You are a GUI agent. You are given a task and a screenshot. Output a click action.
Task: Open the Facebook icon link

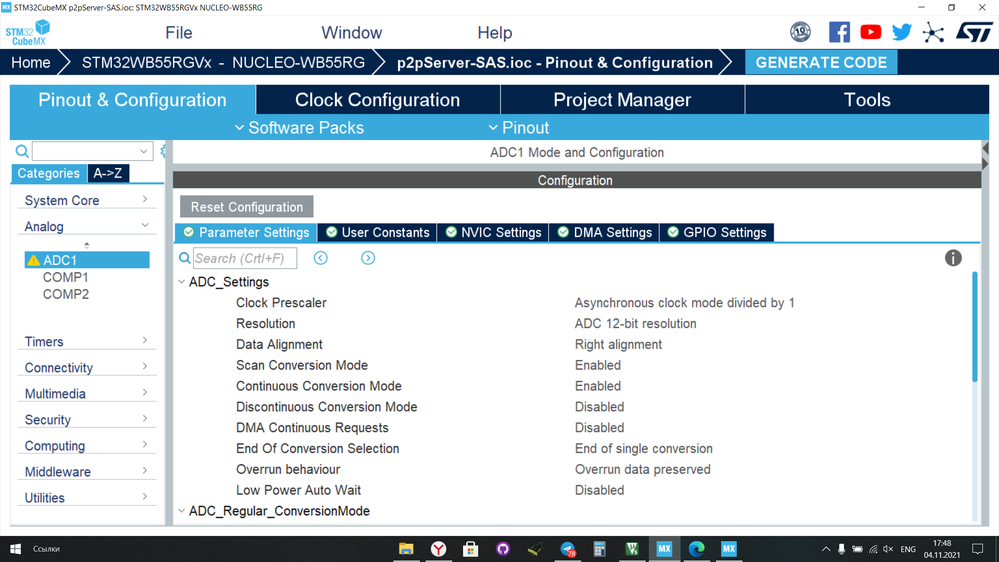(839, 32)
